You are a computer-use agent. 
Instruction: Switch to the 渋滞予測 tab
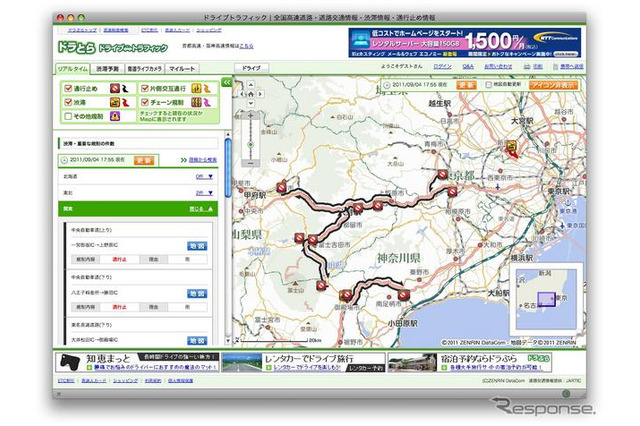tap(109, 68)
